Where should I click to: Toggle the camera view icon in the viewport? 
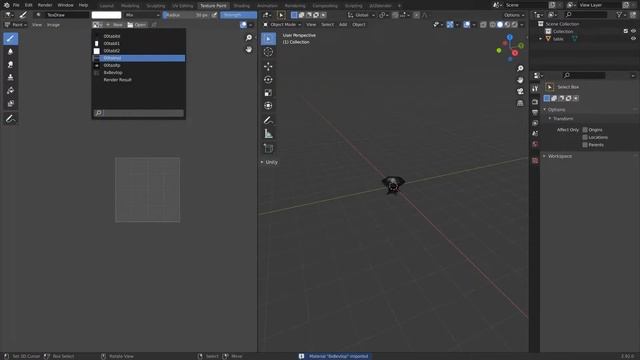click(520, 91)
